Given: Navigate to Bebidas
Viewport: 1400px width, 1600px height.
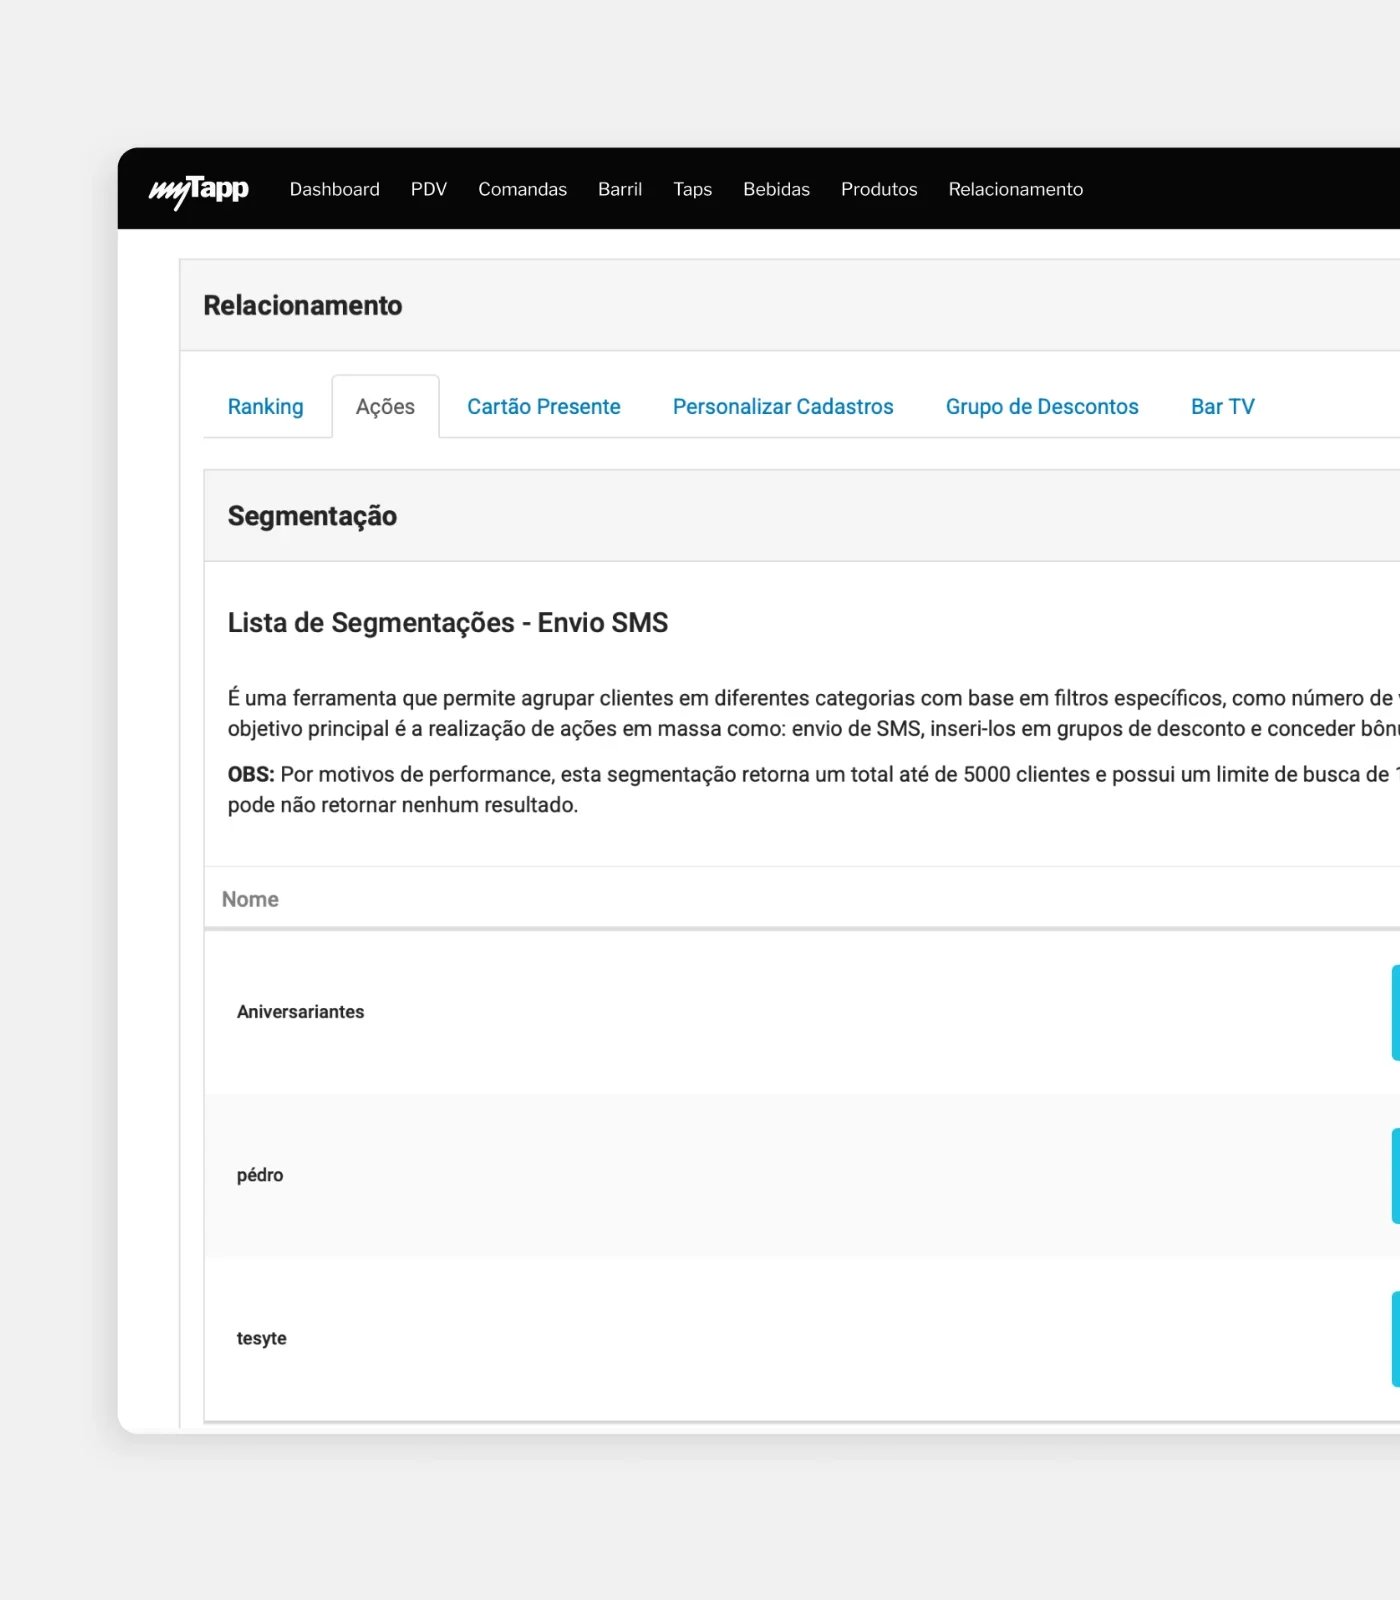Looking at the screenshot, I should [x=776, y=189].
